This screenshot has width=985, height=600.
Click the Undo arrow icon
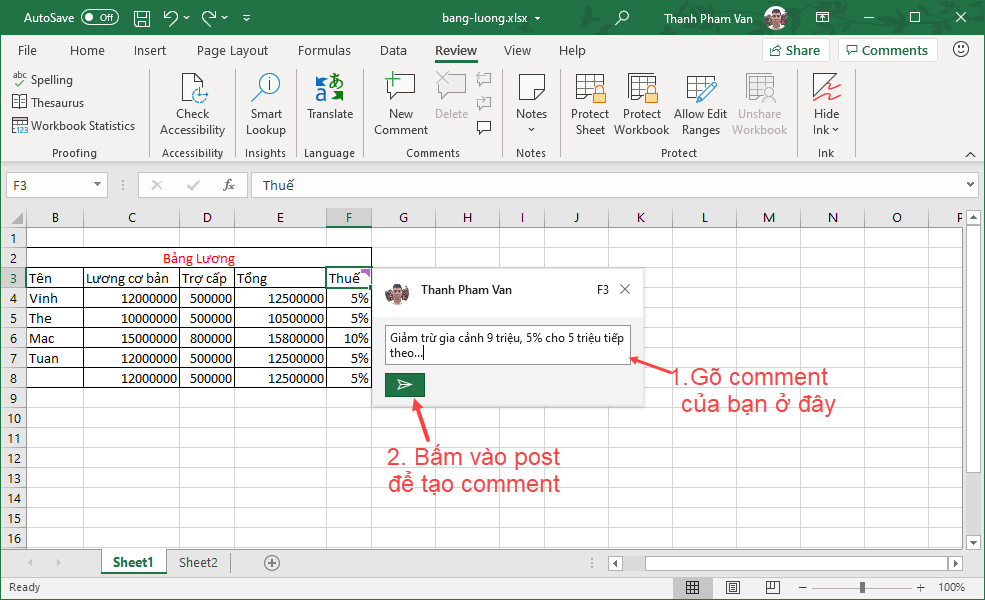click(x=170, y=18)
